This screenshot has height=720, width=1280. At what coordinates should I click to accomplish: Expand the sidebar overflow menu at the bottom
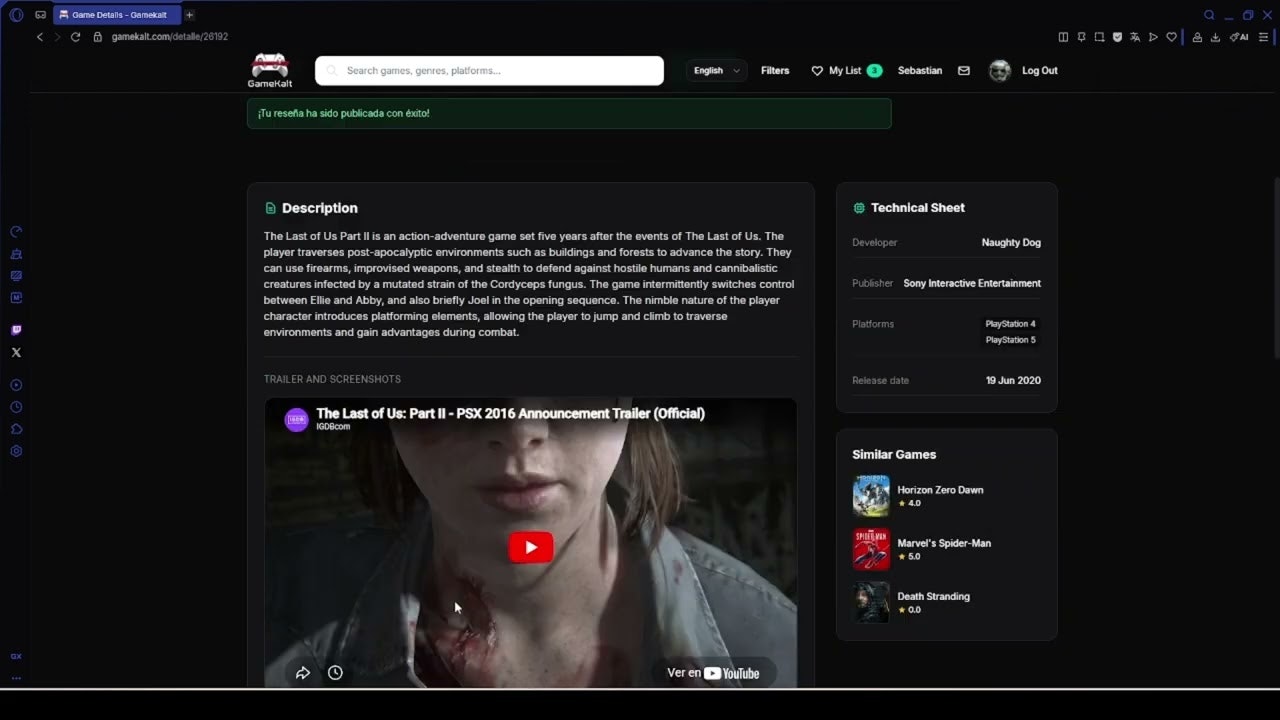click(15, 676)
